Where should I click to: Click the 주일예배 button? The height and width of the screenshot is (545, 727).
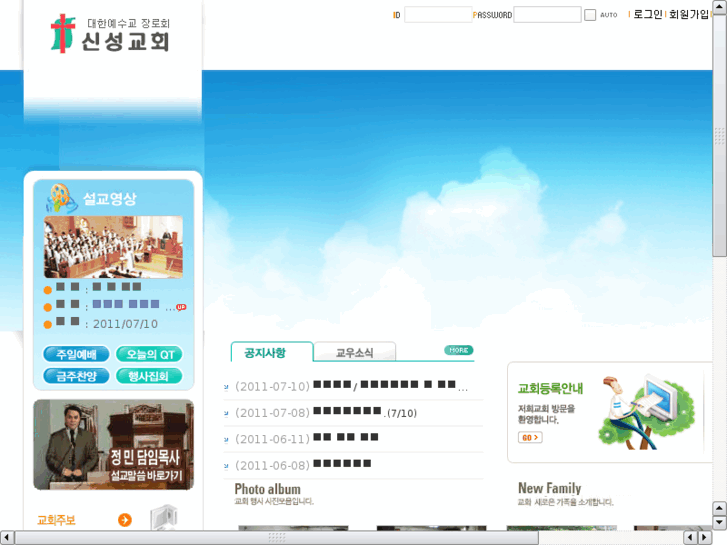pos(76,354)
